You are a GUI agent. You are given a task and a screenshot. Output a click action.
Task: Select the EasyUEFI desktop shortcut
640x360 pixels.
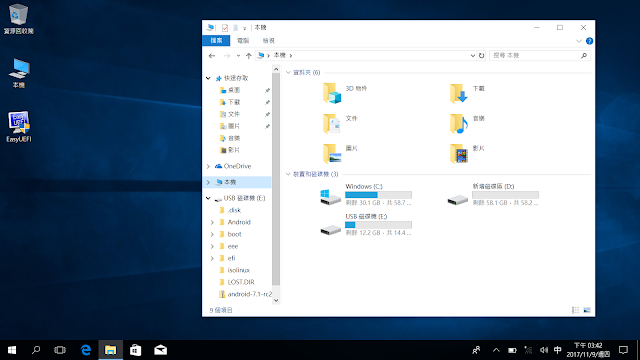(19, 127)
